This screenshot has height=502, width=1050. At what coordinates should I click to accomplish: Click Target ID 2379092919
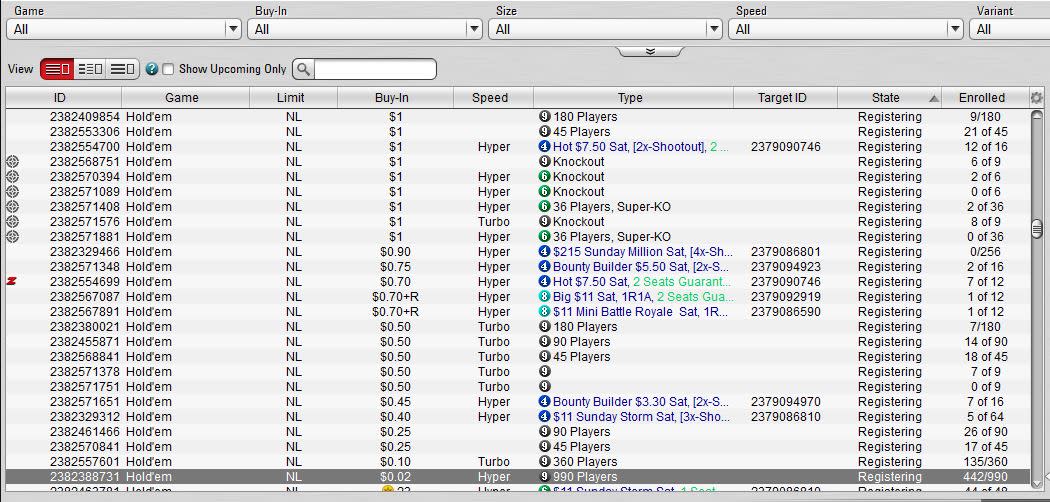785,297
